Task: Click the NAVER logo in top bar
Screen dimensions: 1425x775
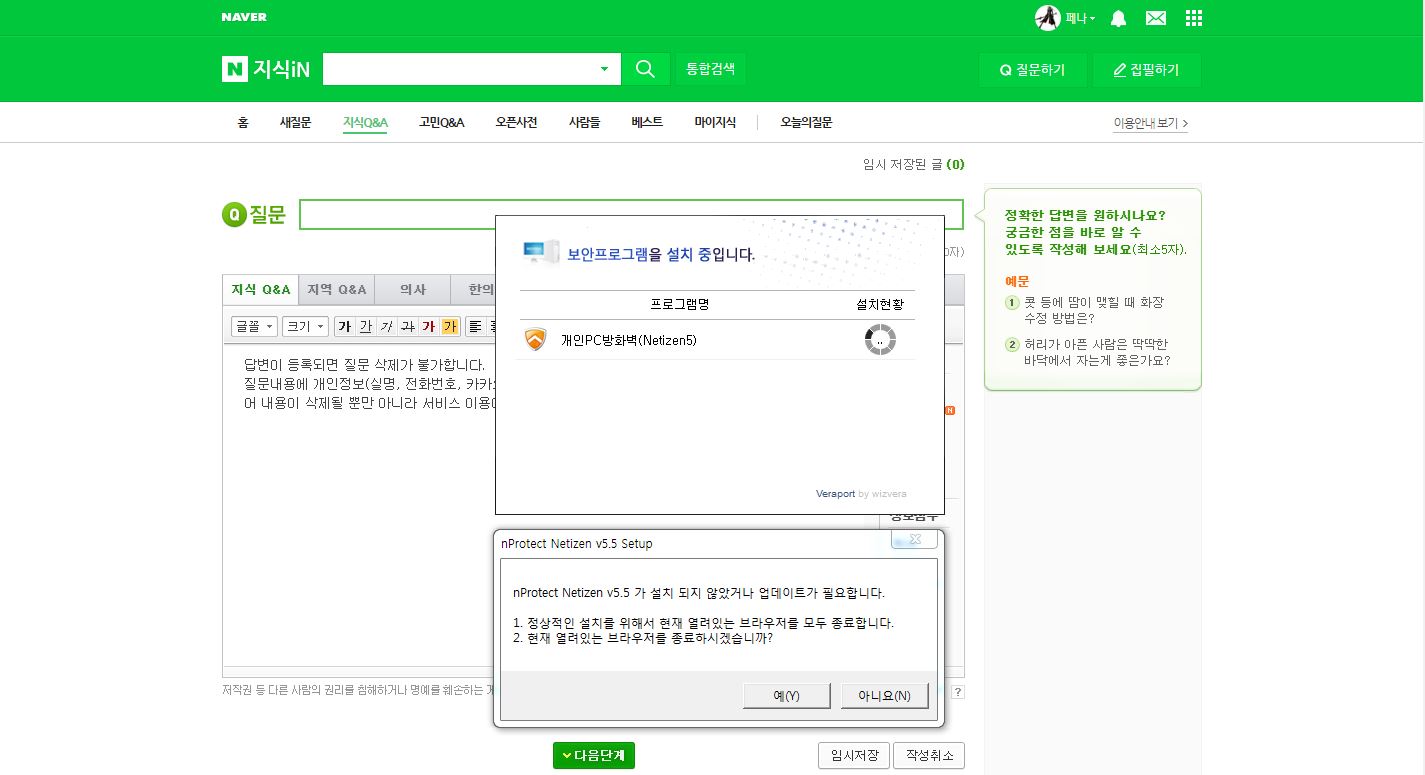Action: [x=244, y=17]
